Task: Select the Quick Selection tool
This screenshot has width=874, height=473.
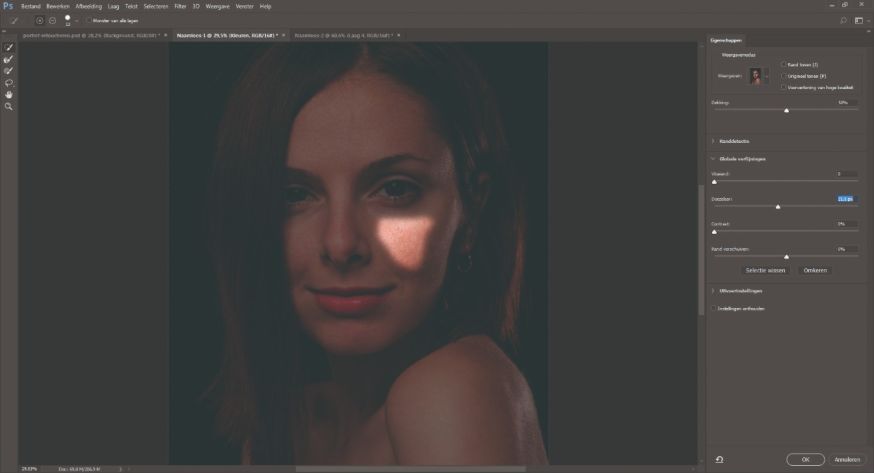Action: click(9, 47)
